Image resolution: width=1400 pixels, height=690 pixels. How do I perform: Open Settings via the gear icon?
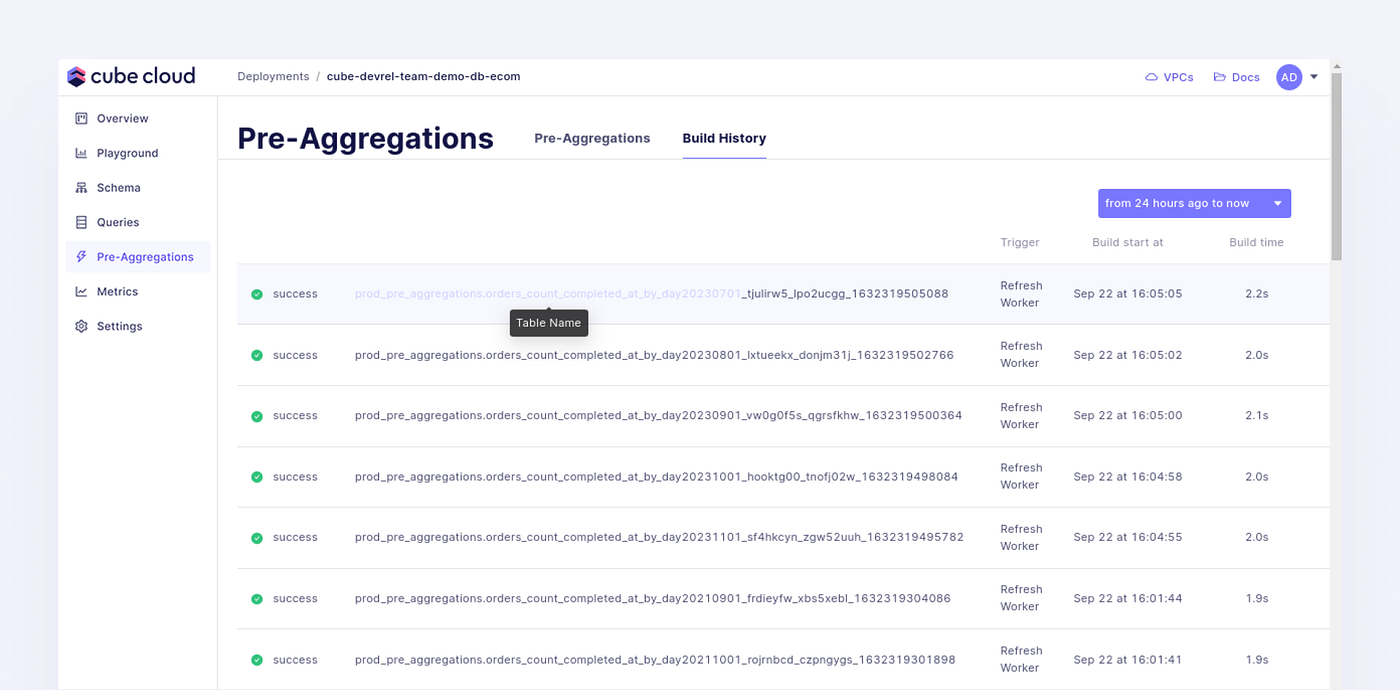coord(80,325)
